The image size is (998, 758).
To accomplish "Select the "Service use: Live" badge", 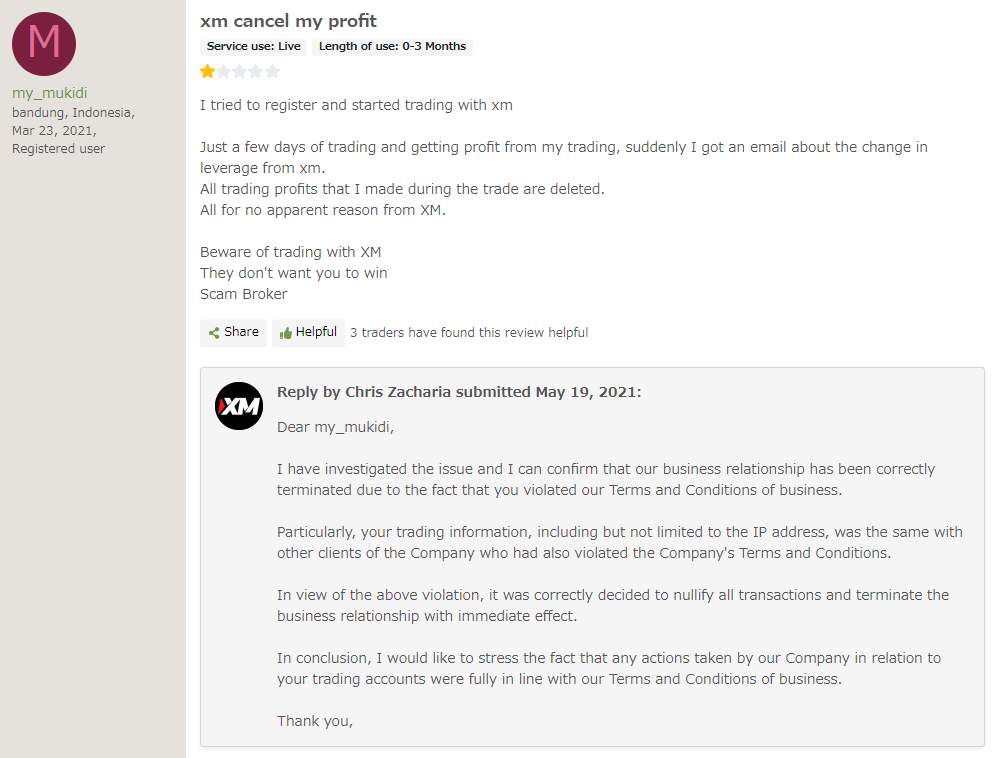I will (x=253, y=46).
